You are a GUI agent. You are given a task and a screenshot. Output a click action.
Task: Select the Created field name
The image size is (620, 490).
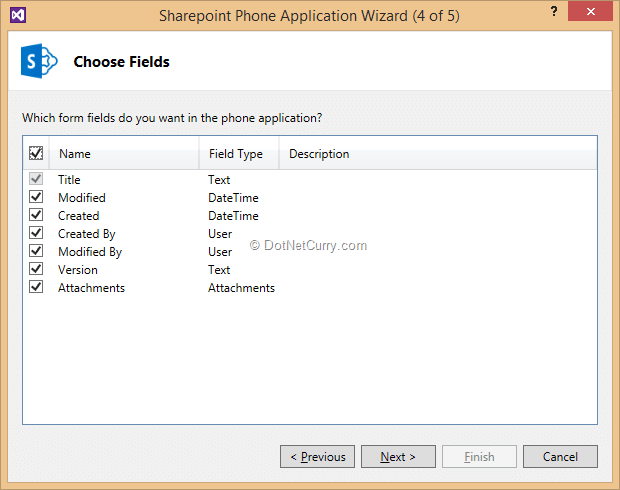click(x=79, y=216)
